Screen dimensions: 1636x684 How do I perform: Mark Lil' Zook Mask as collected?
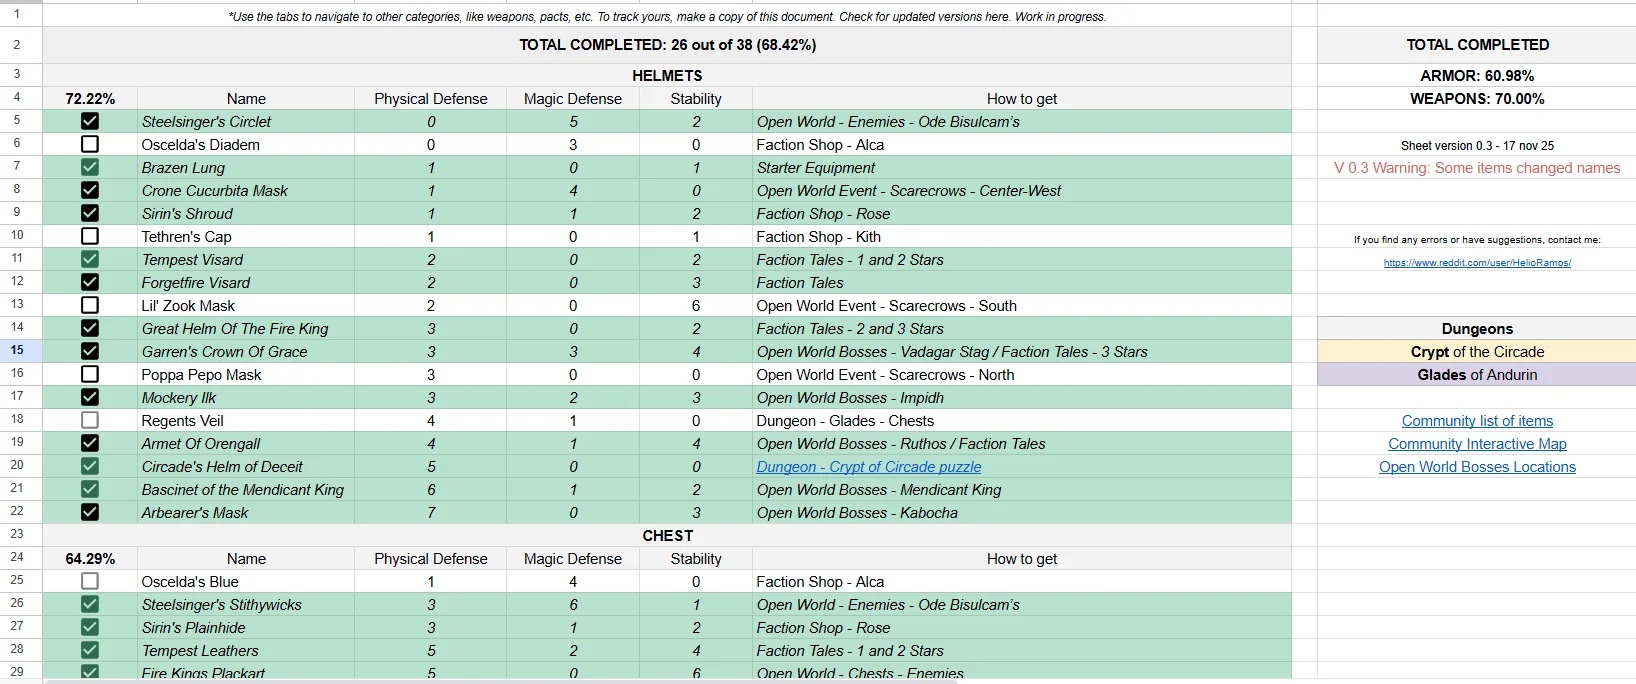coord(90,305)
